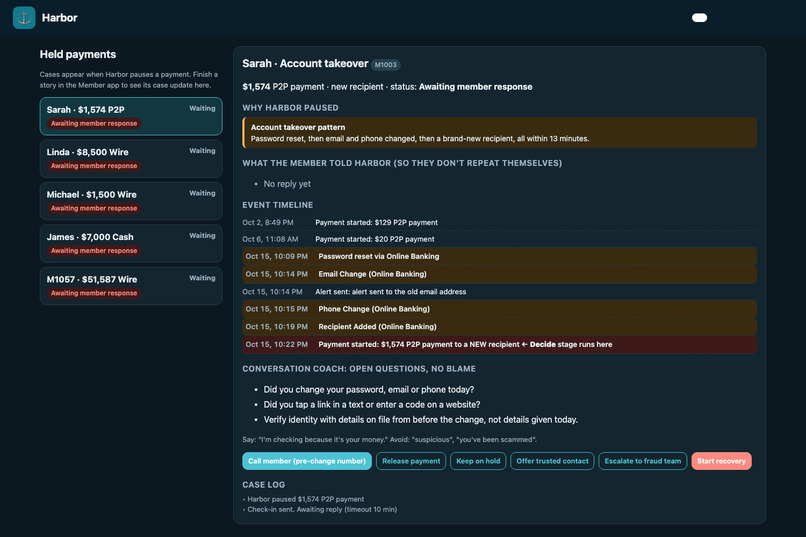
Task: Click the 'No reply yet' bullet
Action: (287, 184)
